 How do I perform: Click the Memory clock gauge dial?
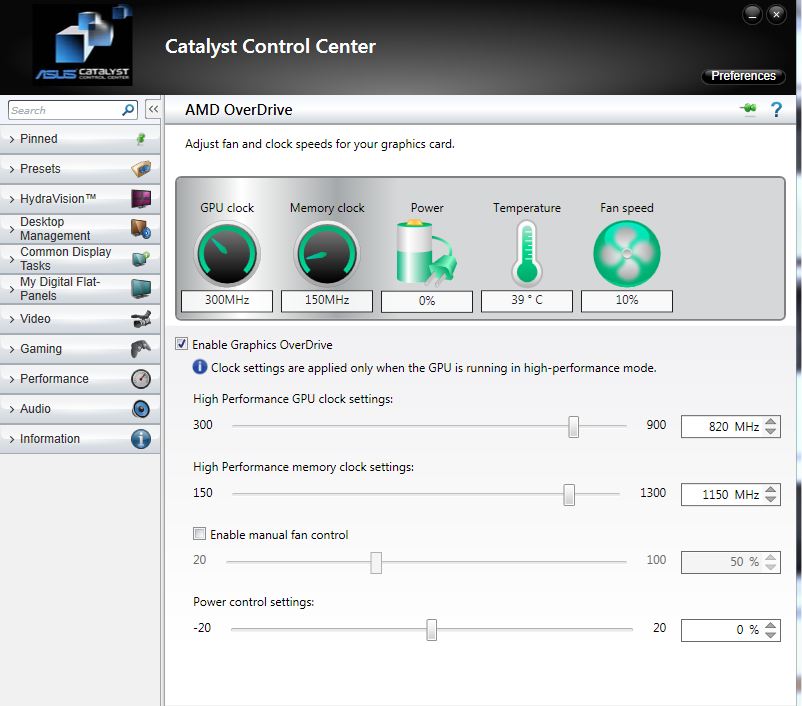(x=327, y=254)
